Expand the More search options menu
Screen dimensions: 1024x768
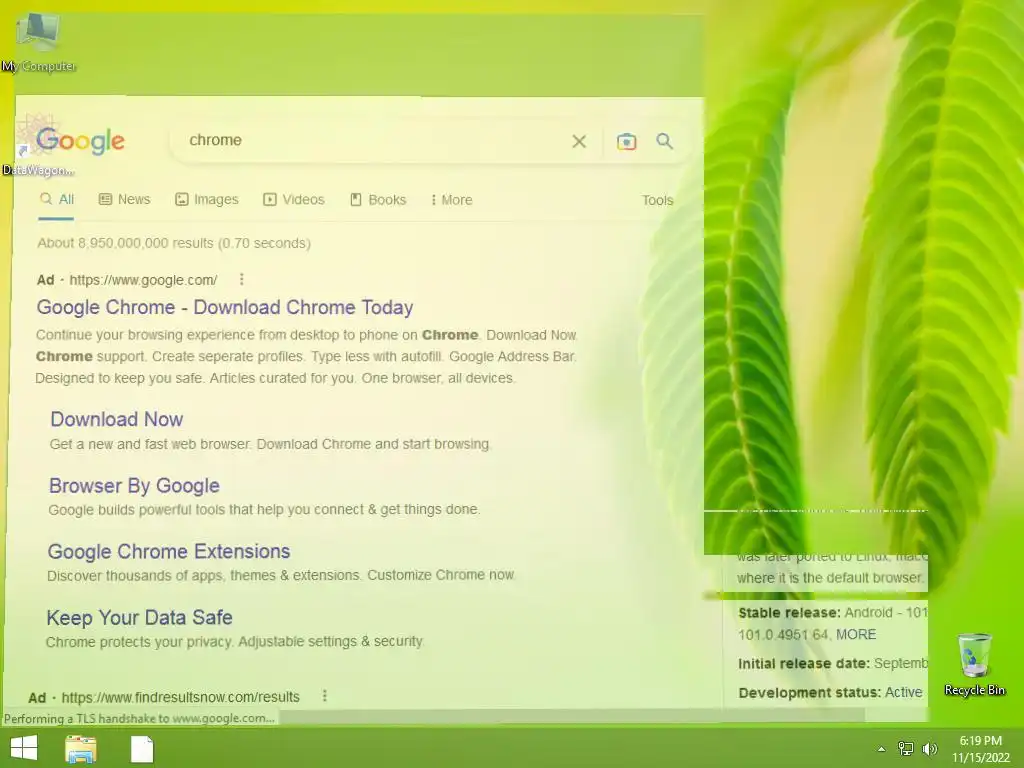tap(451, 200)
